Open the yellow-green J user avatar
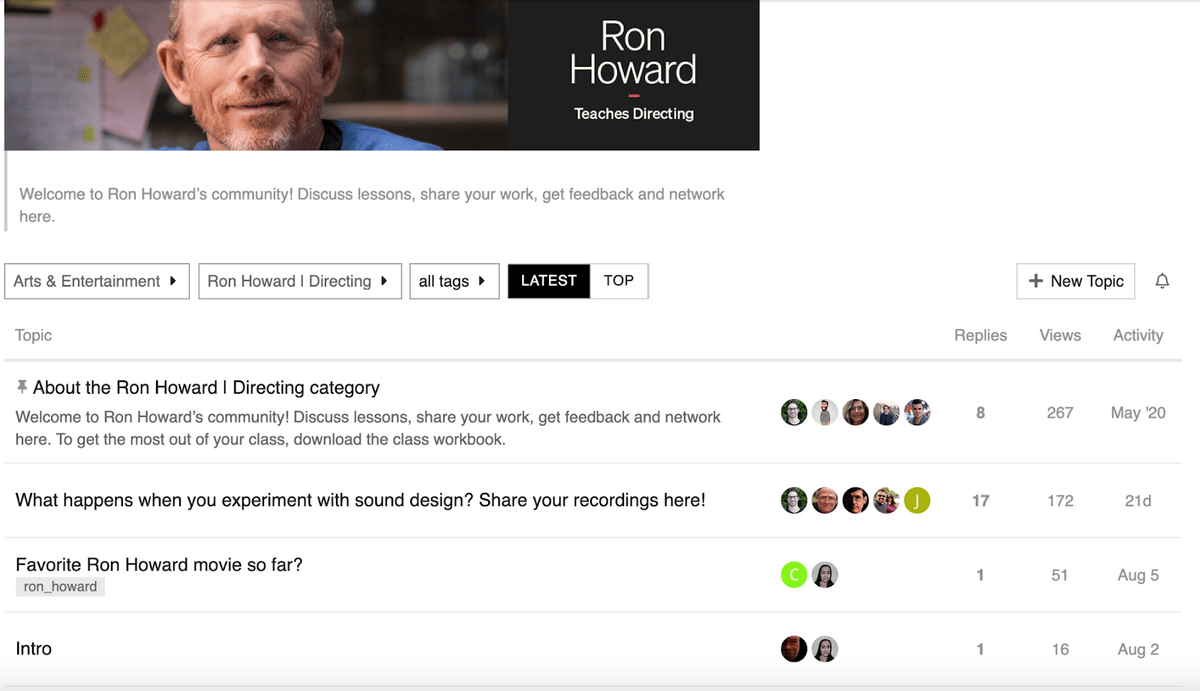This screenshot has height=691, width=1200. (x=917, y=500)
